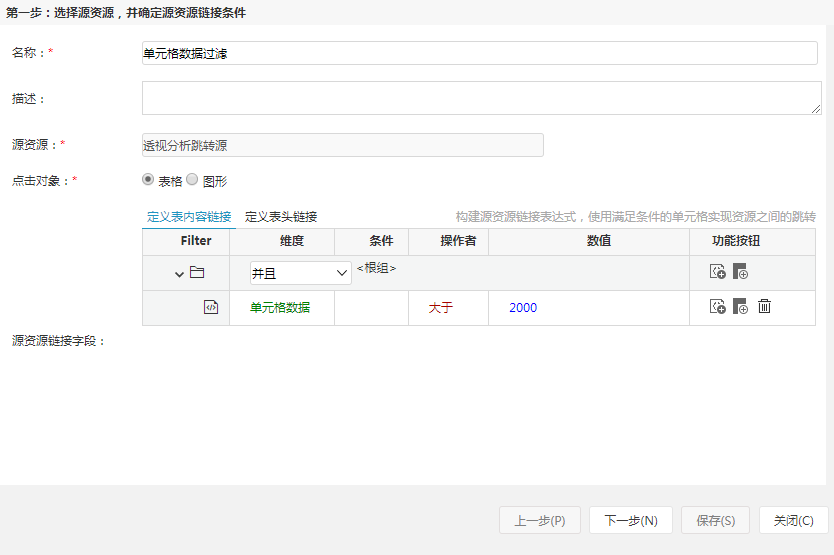The image size is (834, 555).
Task: Click add condition icon in root group row
Action: coord(718,271)
